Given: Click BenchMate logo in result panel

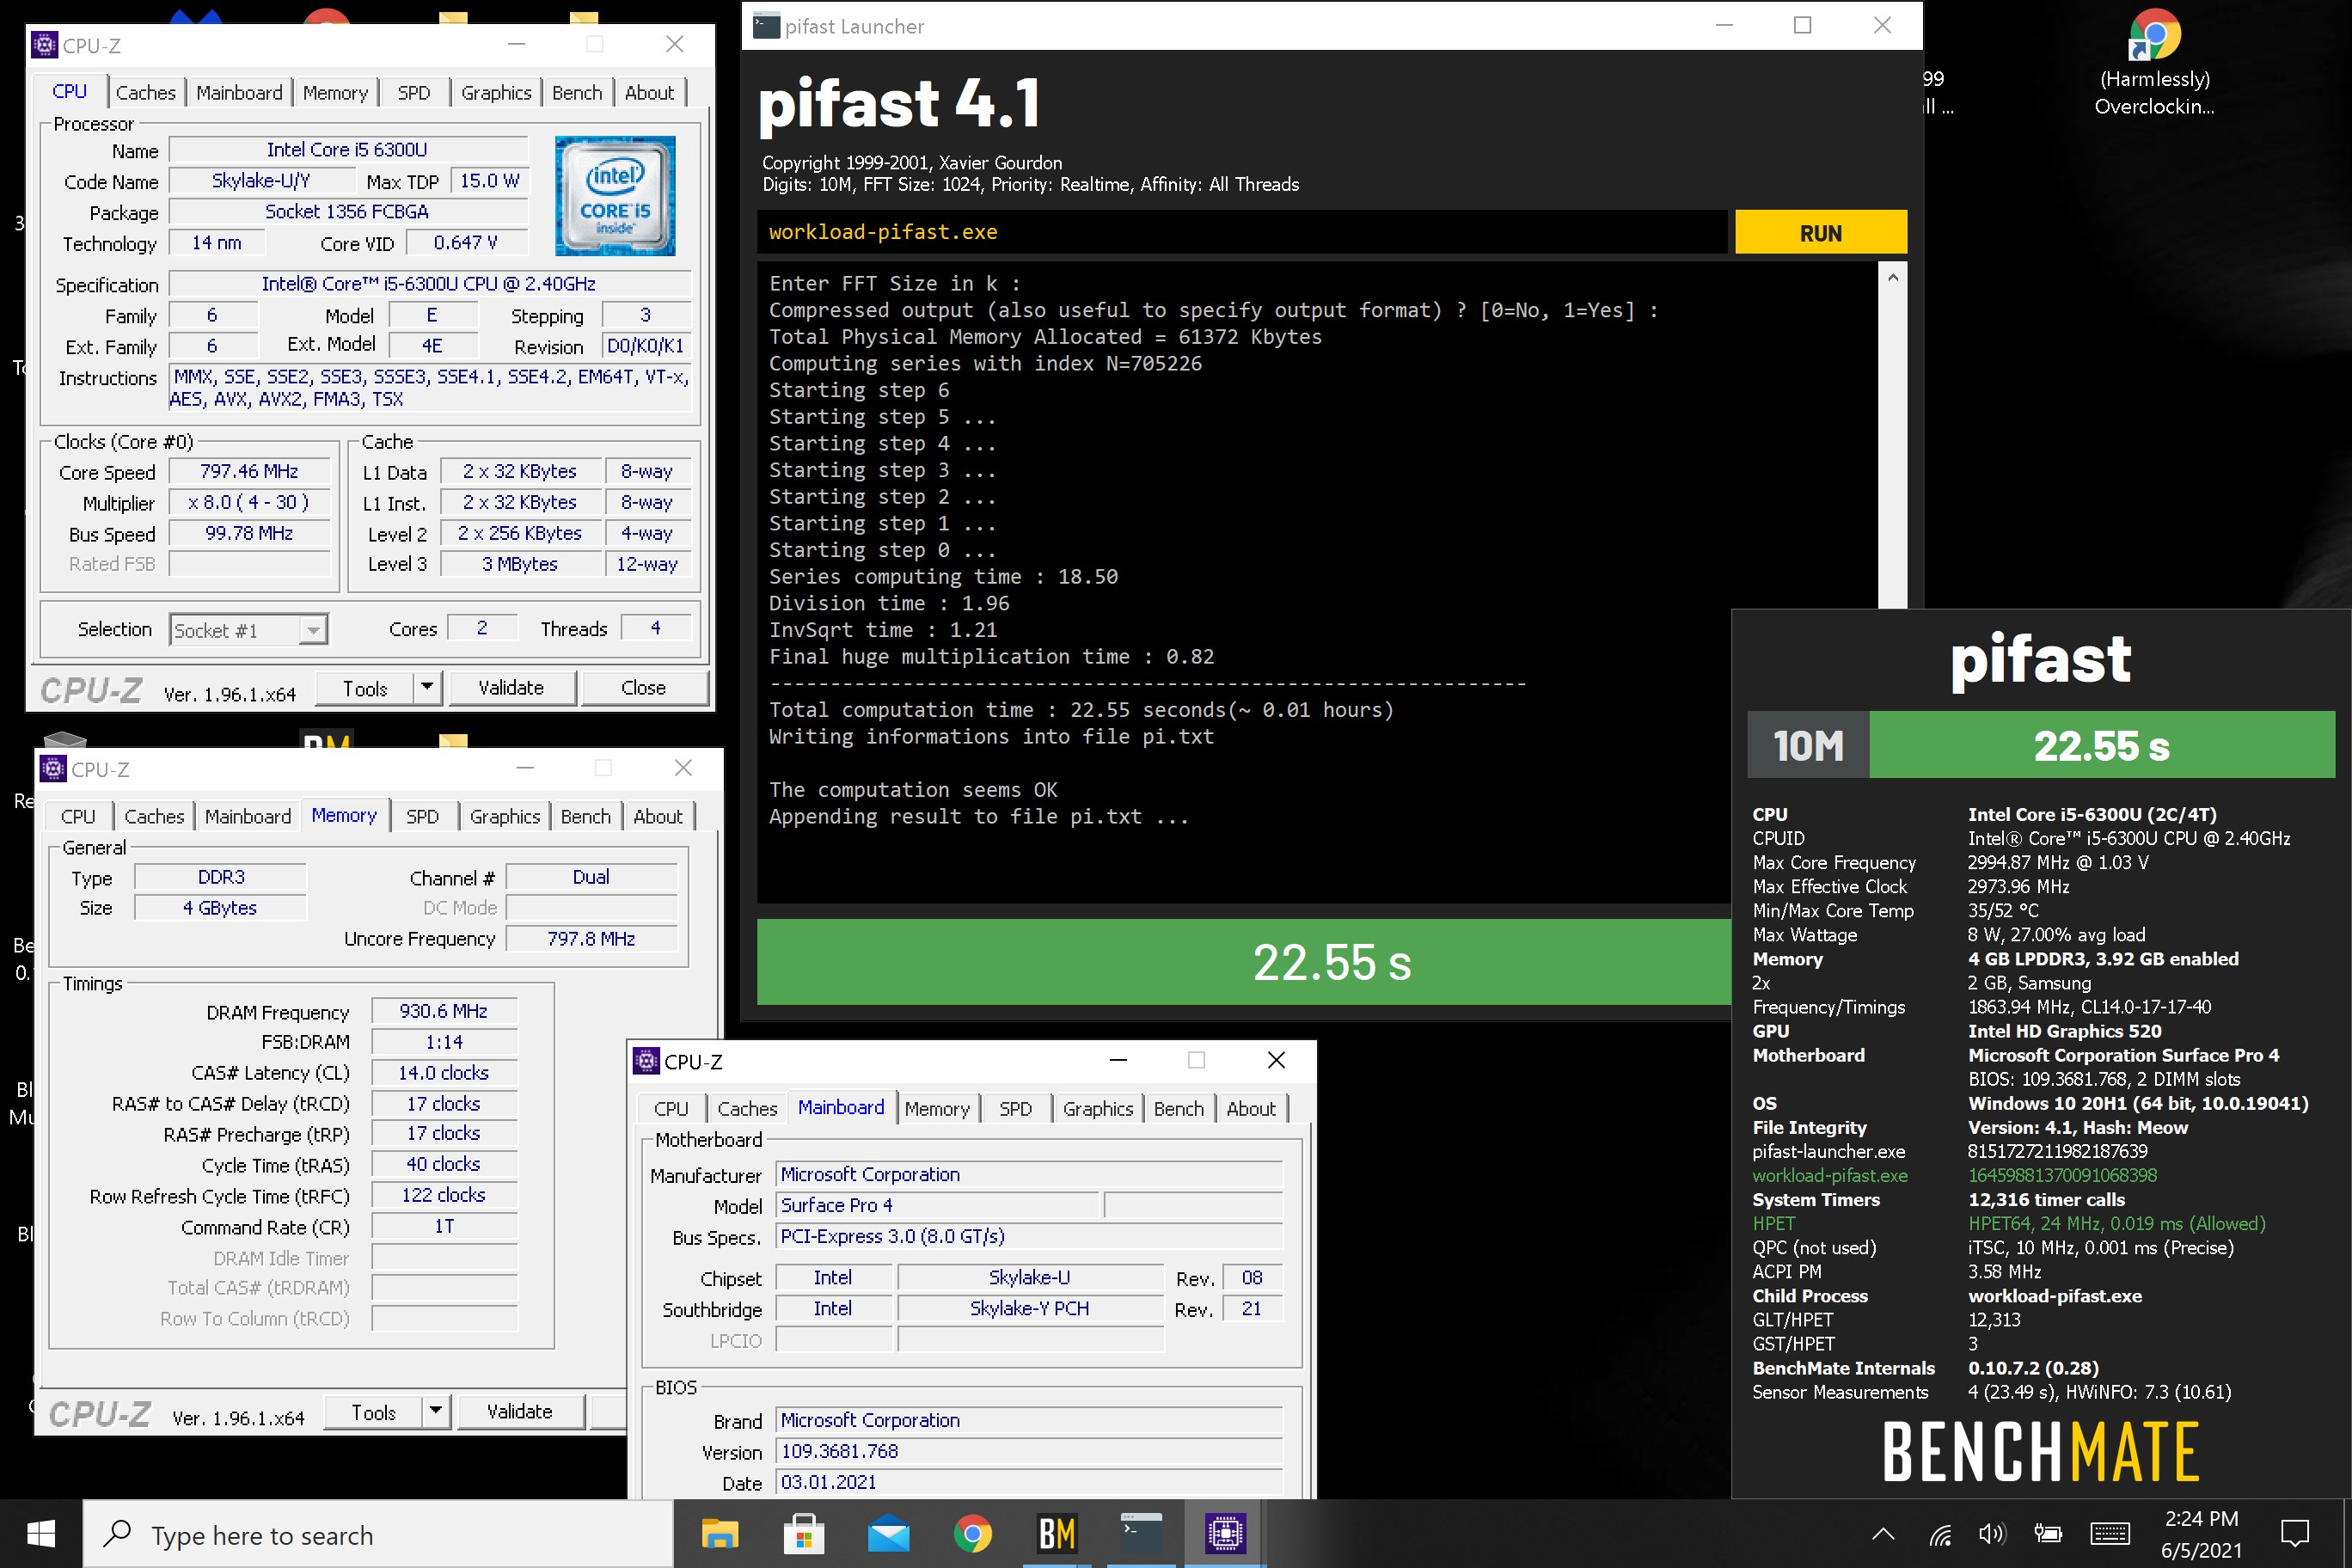Looking at the screenshot, I should [x=2040, y=1451].
